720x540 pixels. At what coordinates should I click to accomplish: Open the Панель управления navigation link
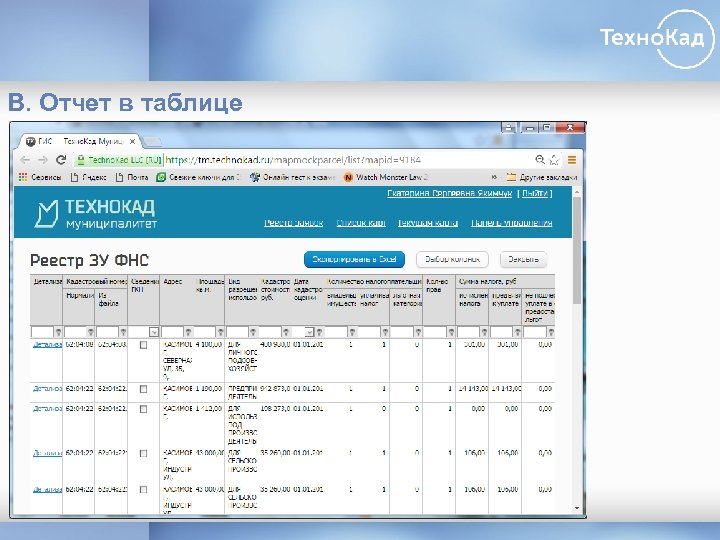pyautogui.click(x=512, y=223)
